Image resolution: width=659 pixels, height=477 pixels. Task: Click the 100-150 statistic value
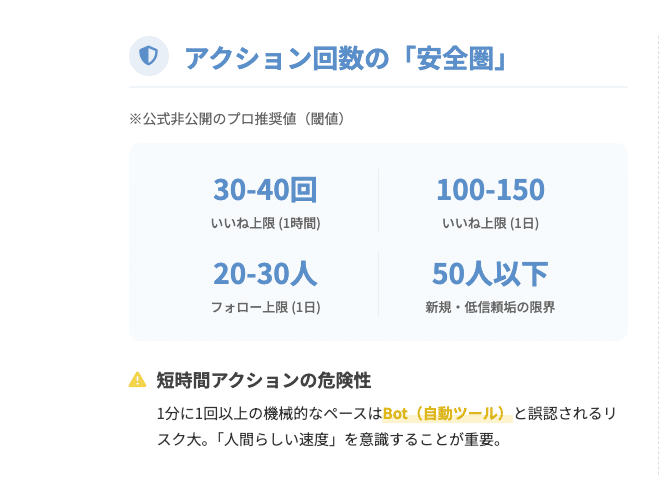pyautogui.click(x=490, y=189)
